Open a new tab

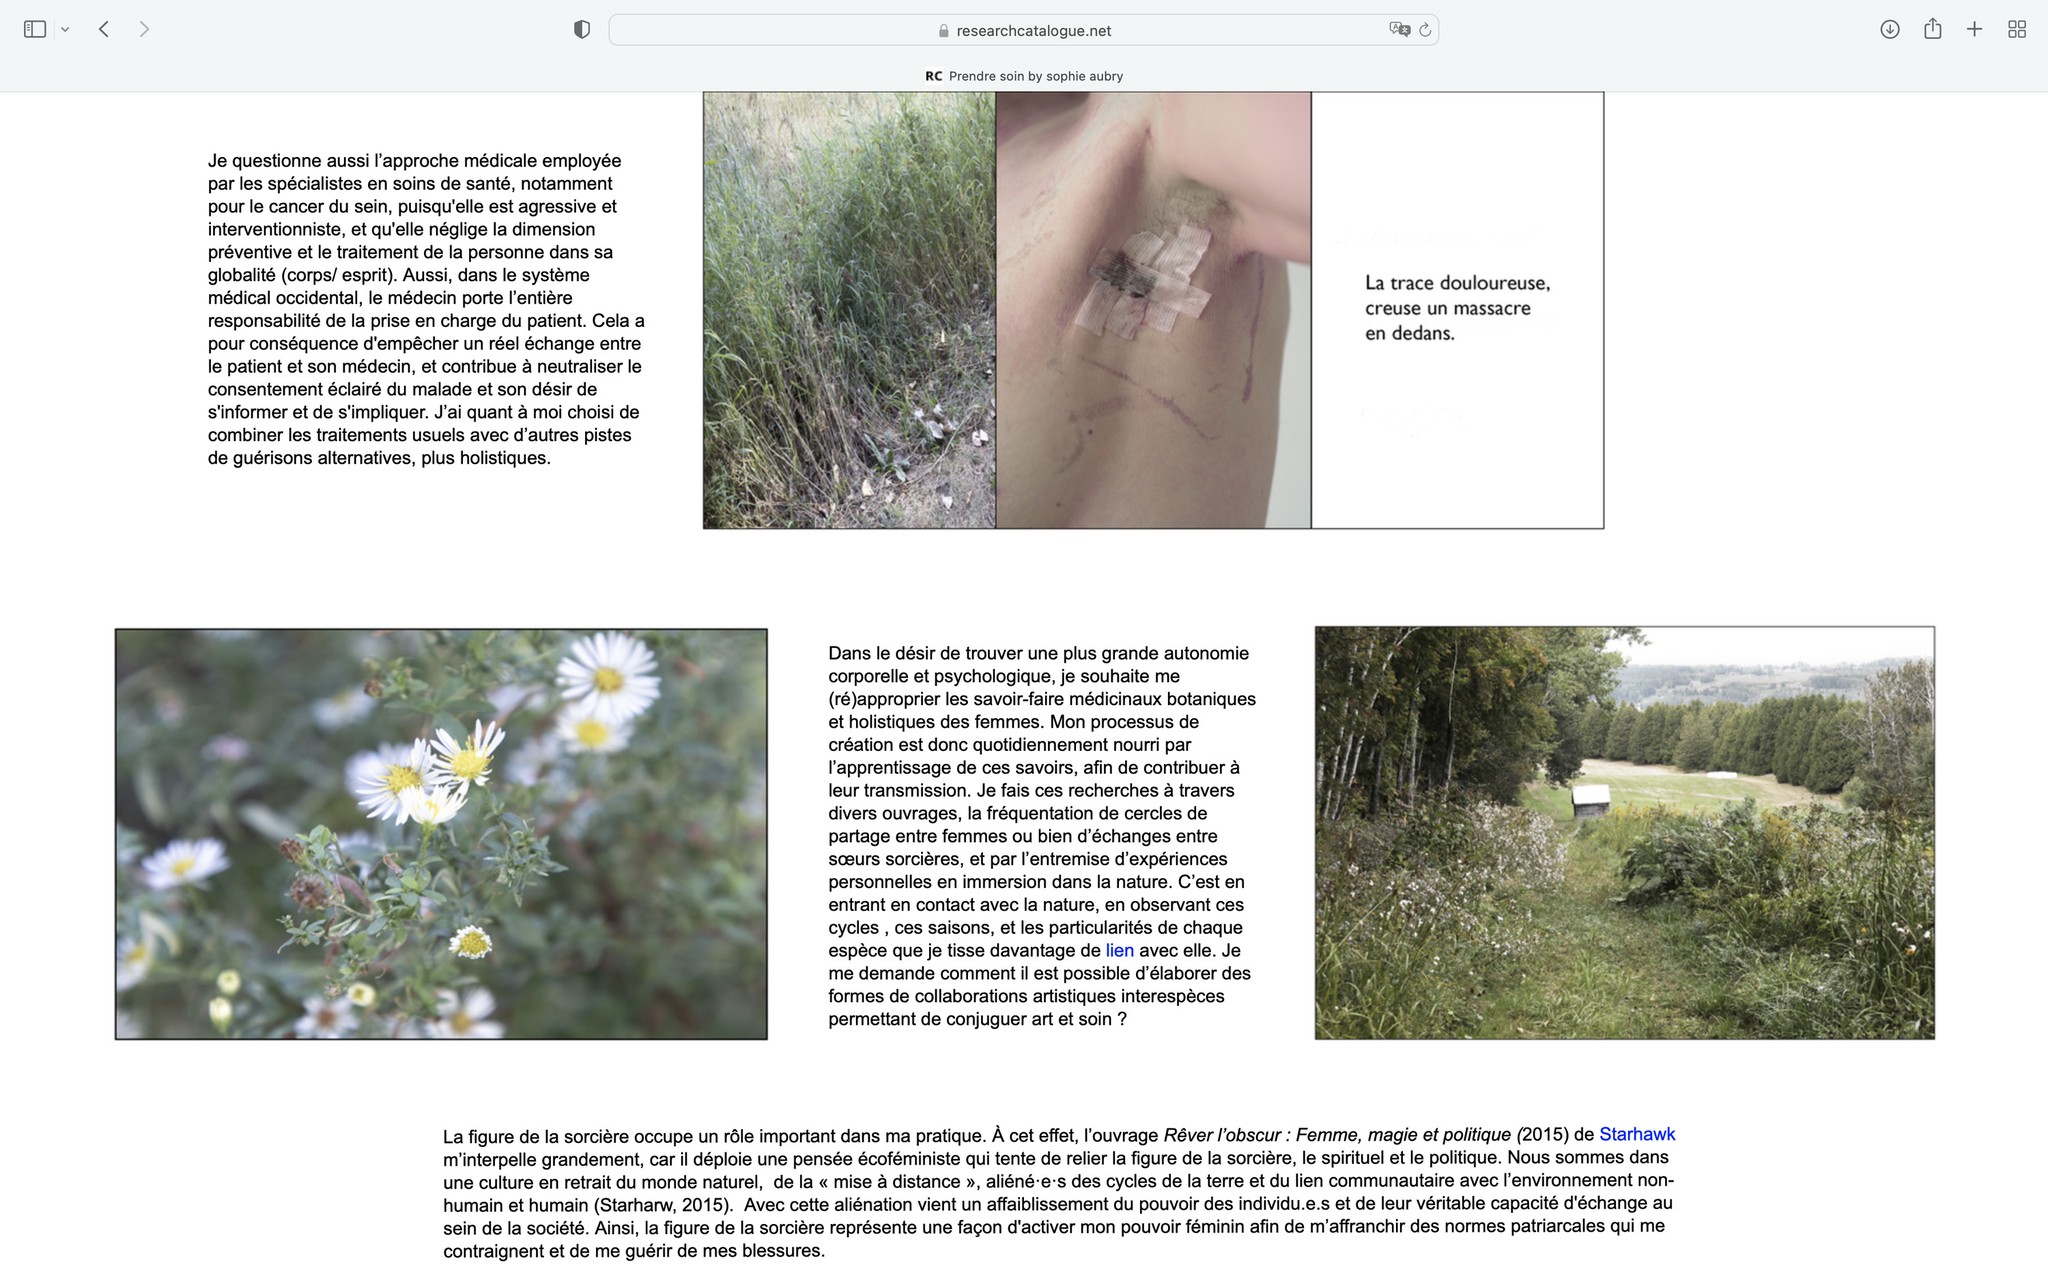(1974, 29)
